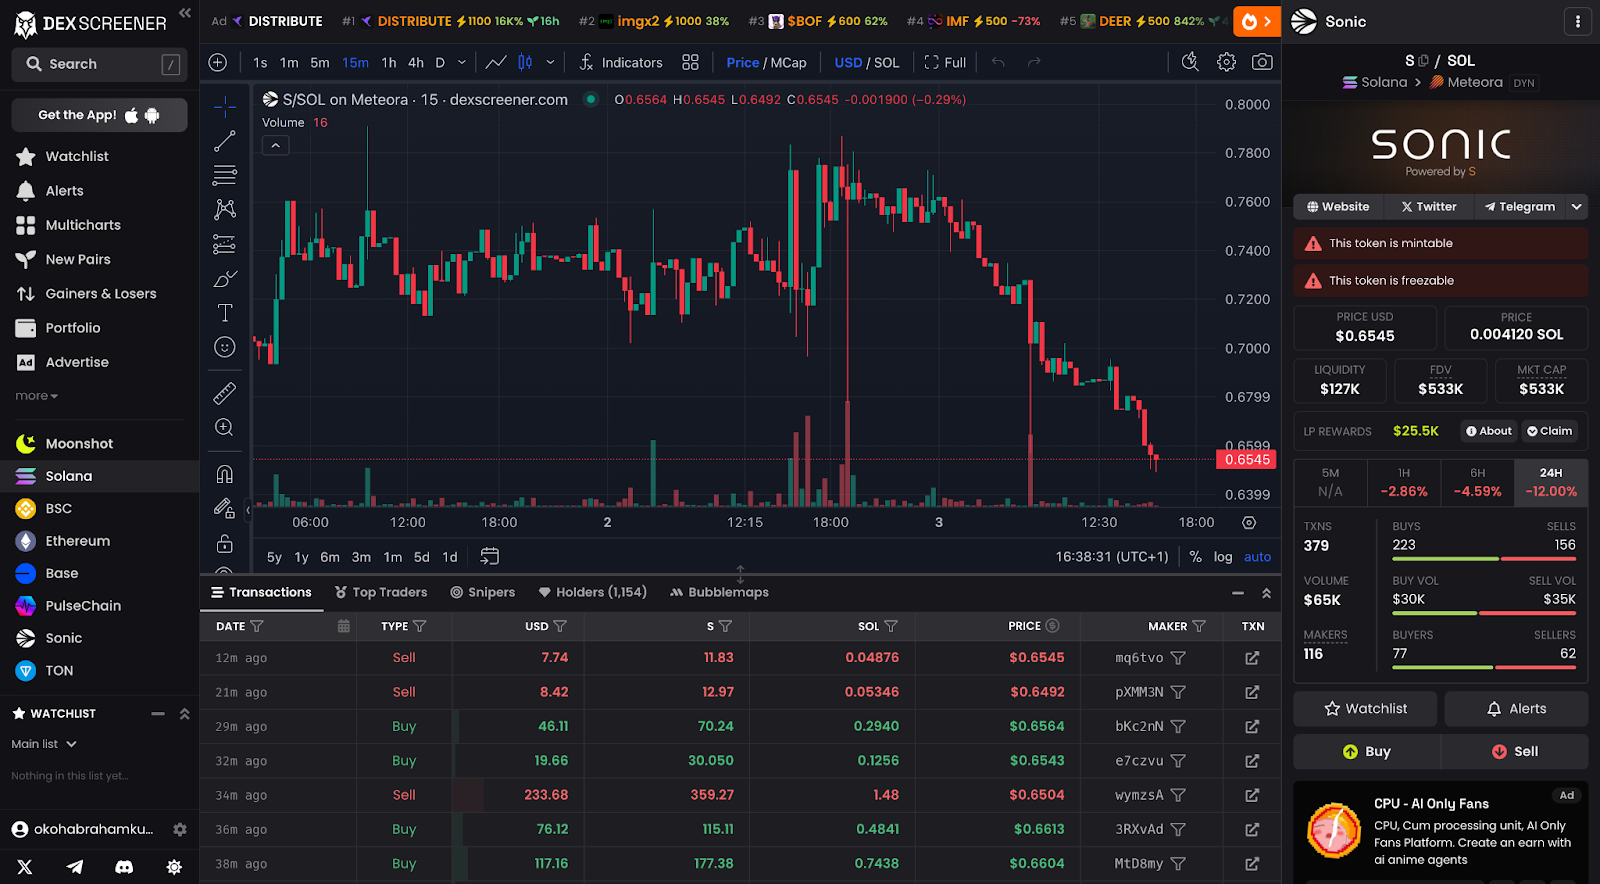1600x884 pixels.
Task: Switch chart to Full screen mode
Action: tap(945, 62)
